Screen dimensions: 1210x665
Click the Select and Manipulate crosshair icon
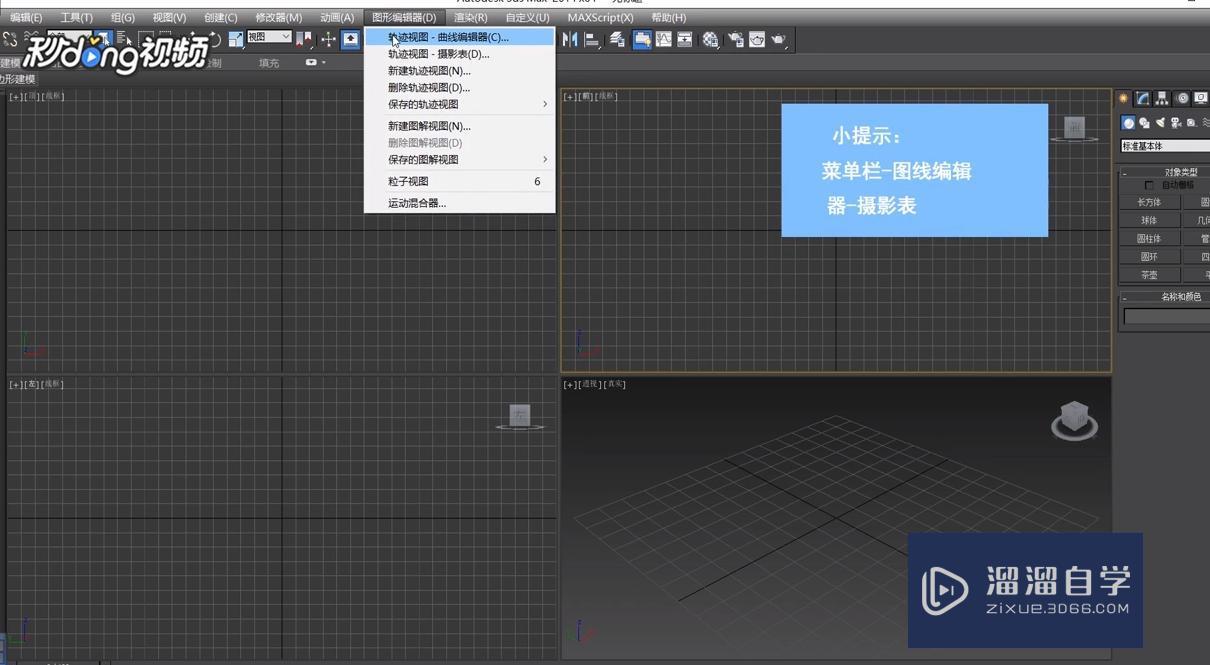point(328,39)
